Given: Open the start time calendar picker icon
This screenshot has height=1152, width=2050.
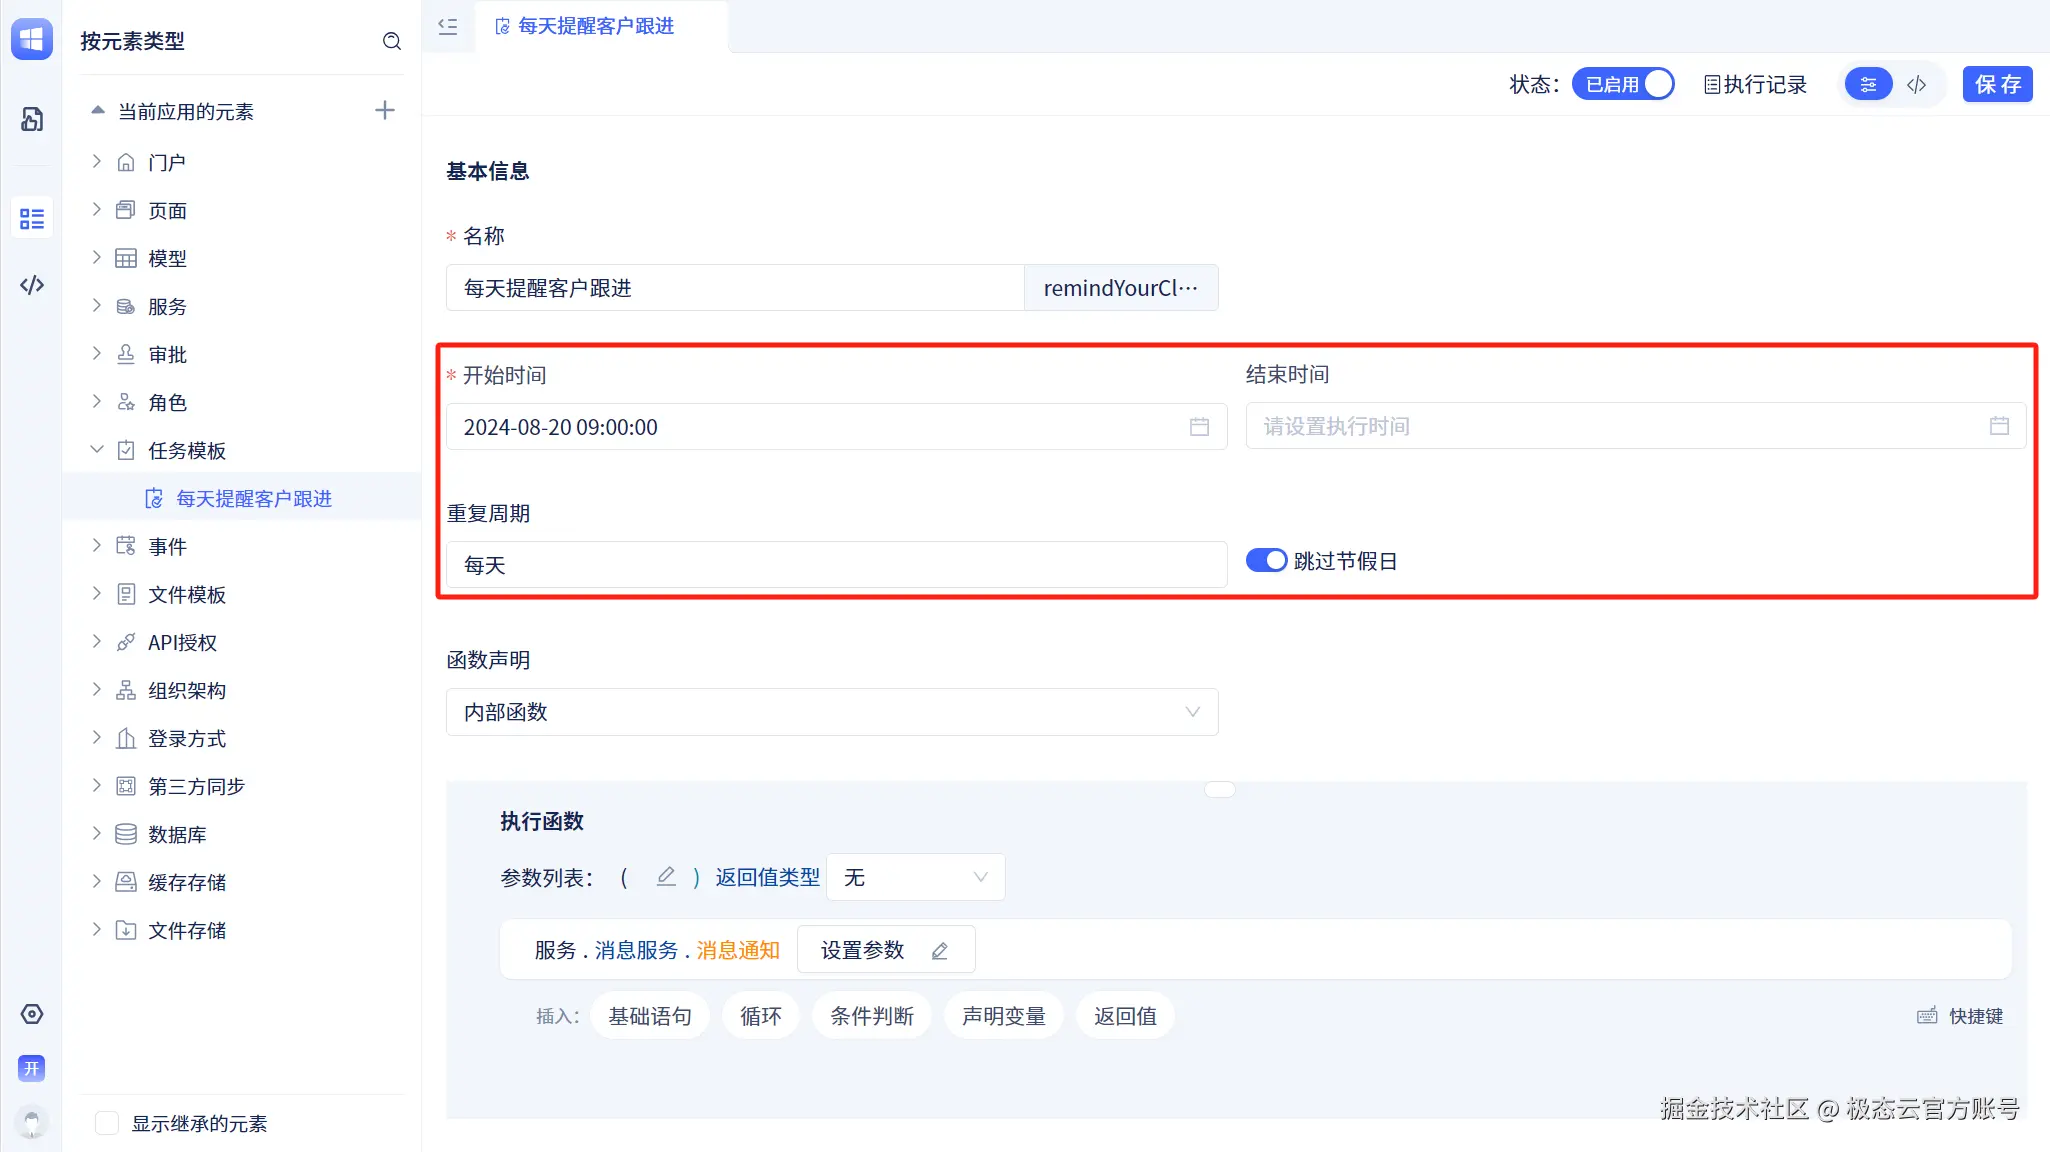Looking at the screenshot, I should (1199, 427).
